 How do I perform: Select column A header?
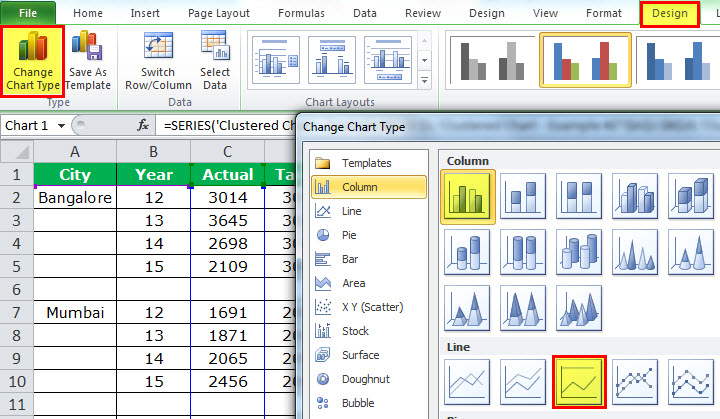pyautogui.click(x=75, y=151)
